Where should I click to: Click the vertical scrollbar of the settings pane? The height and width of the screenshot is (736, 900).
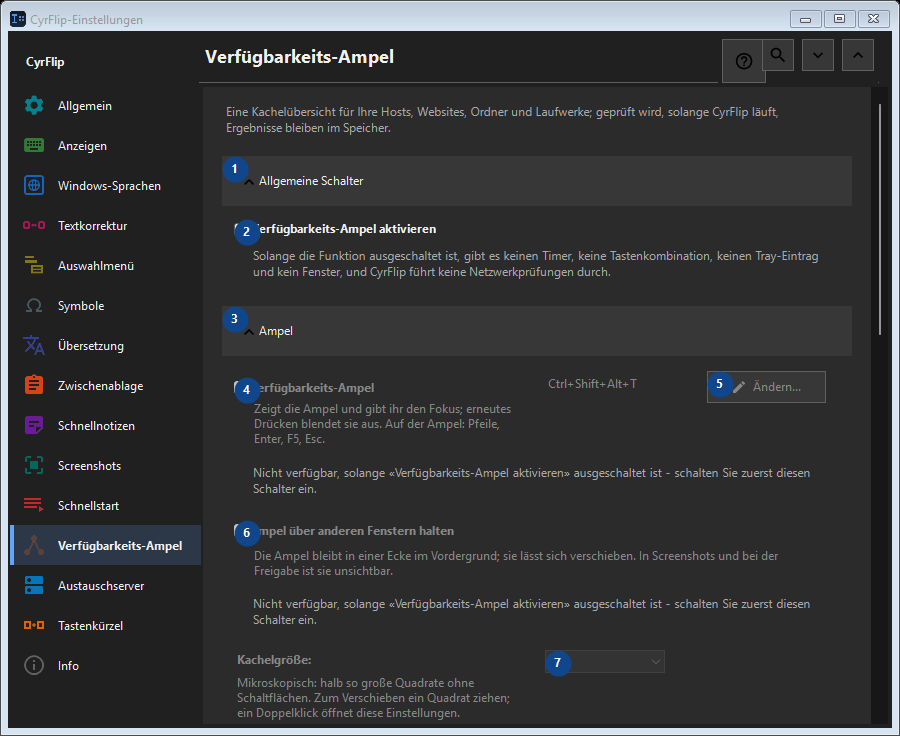click(880, 219)
